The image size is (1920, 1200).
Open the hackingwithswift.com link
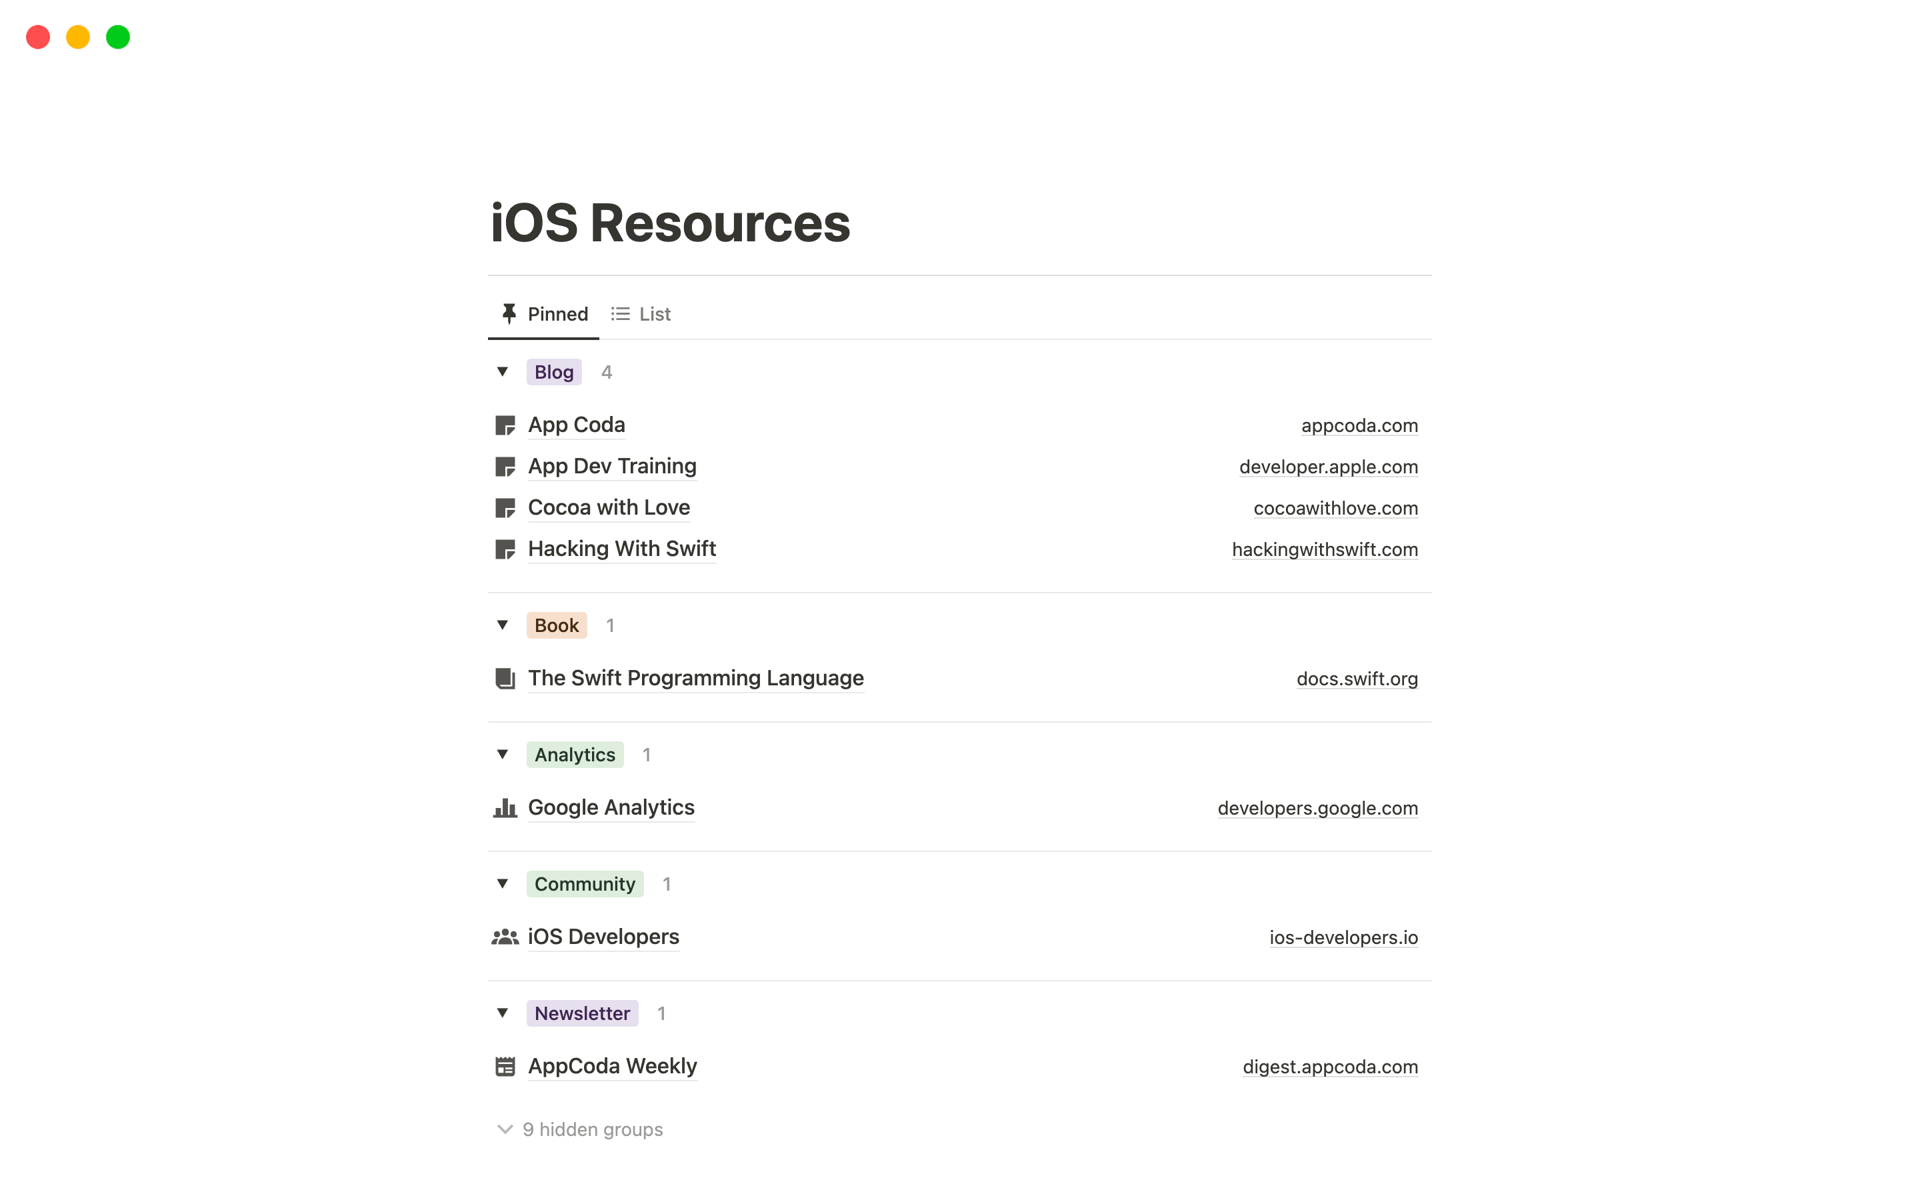pos(1324,550)
